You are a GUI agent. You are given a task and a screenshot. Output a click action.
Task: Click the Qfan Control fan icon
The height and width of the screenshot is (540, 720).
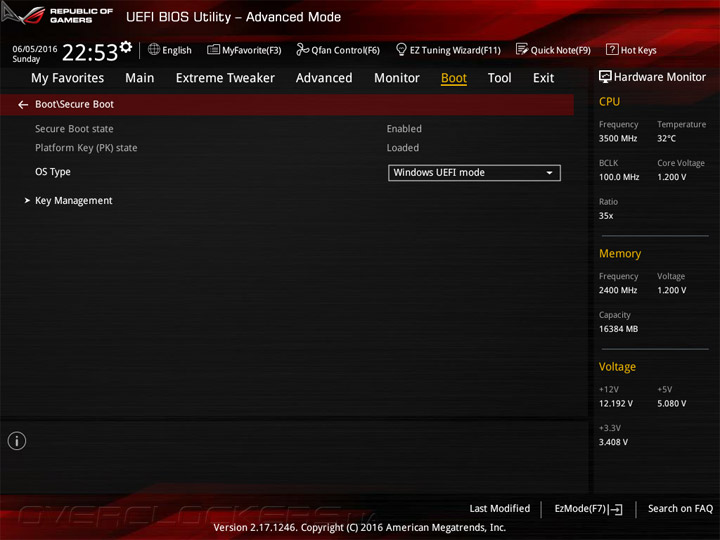coord(303,49)
